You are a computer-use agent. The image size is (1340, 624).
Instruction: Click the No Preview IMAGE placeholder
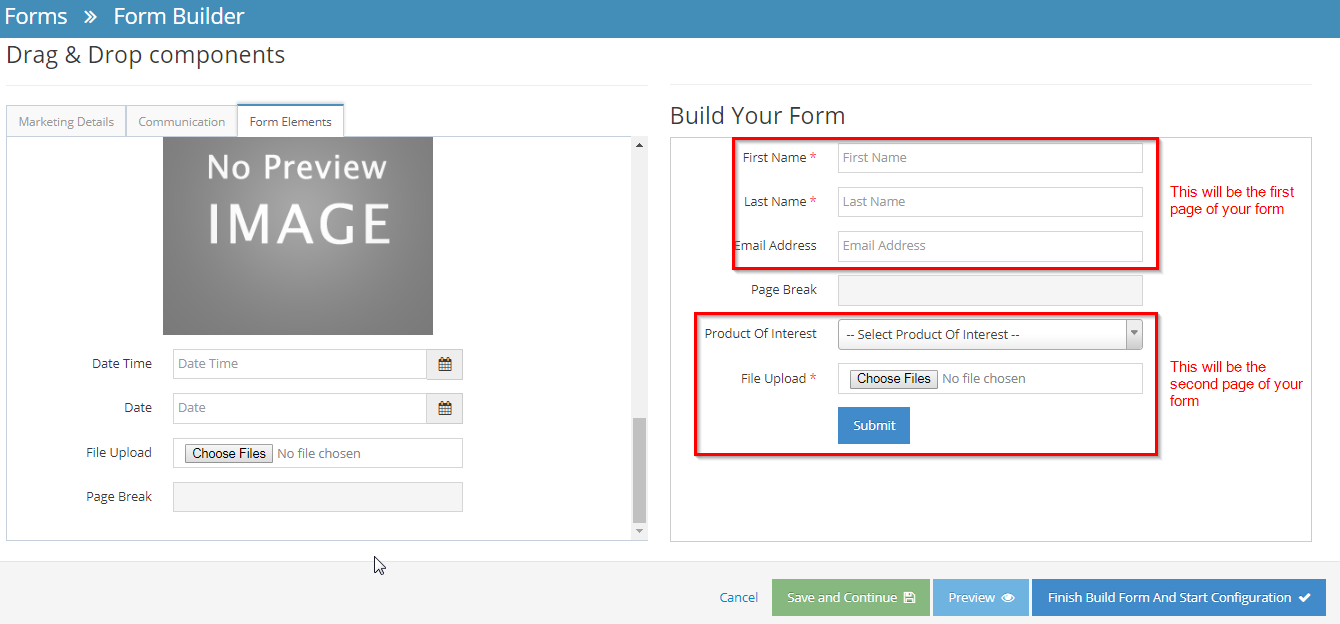coord(297,235)
